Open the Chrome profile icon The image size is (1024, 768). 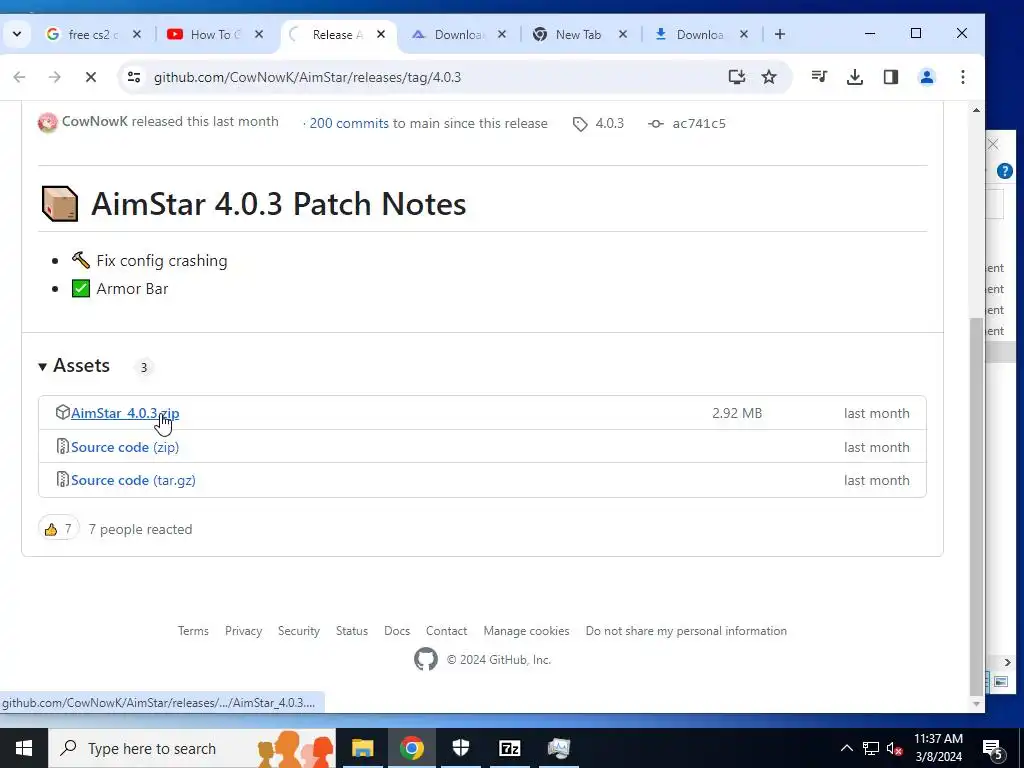pyautogui.click(x=927, y=77)
